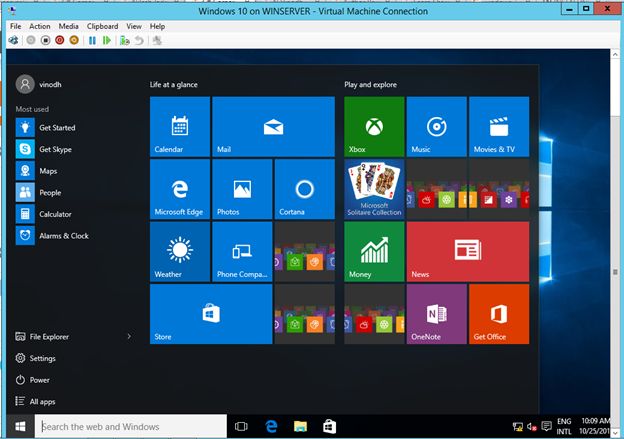624x439 pixels.
Task: Open Microsoft Solitaire Collection tile
Action: click(374, 189)
